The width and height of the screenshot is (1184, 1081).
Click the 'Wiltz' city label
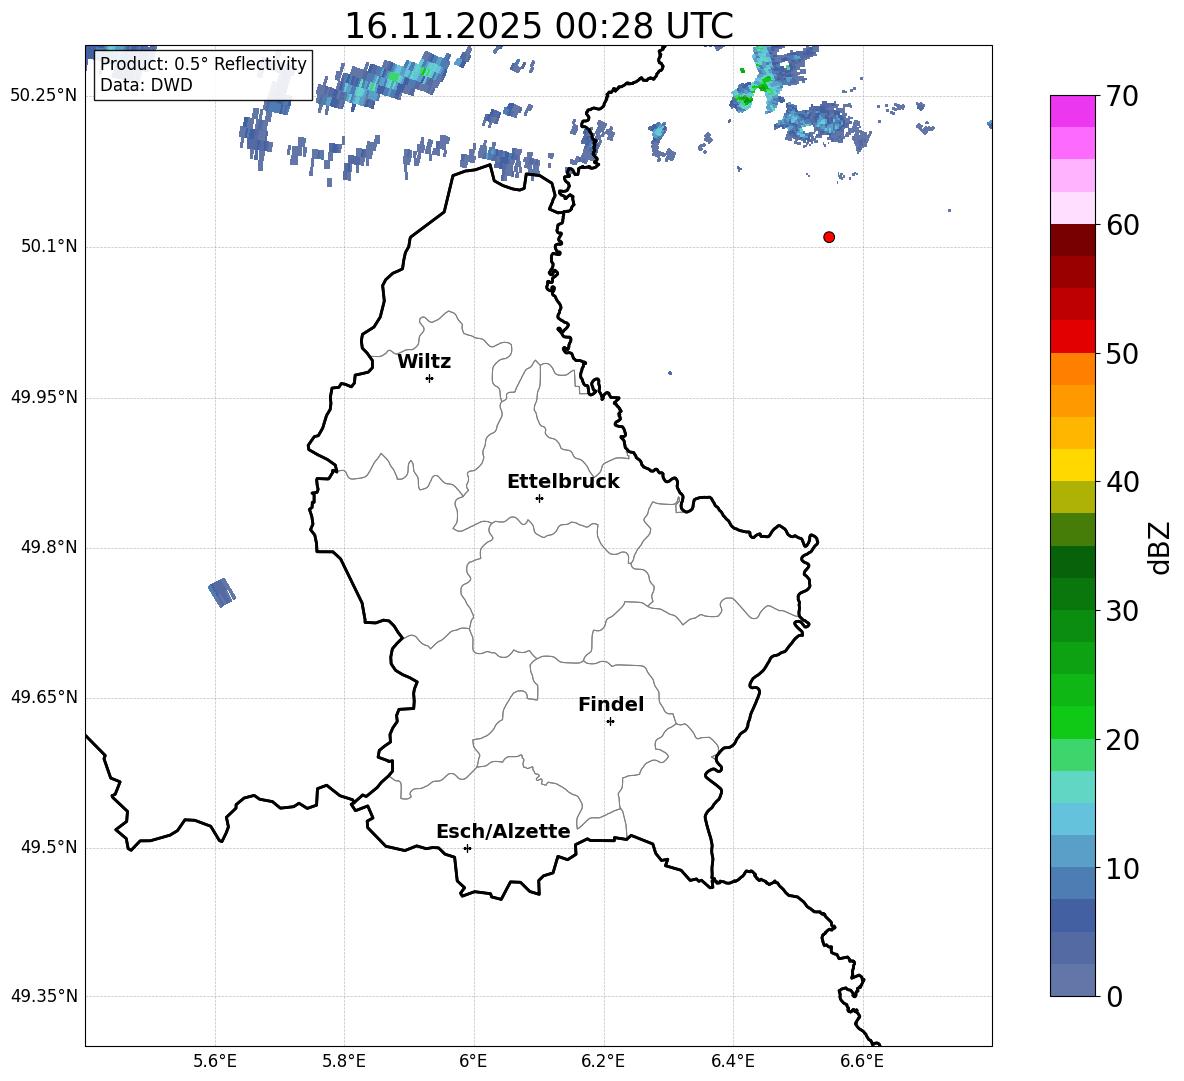[x=424, y=362]
